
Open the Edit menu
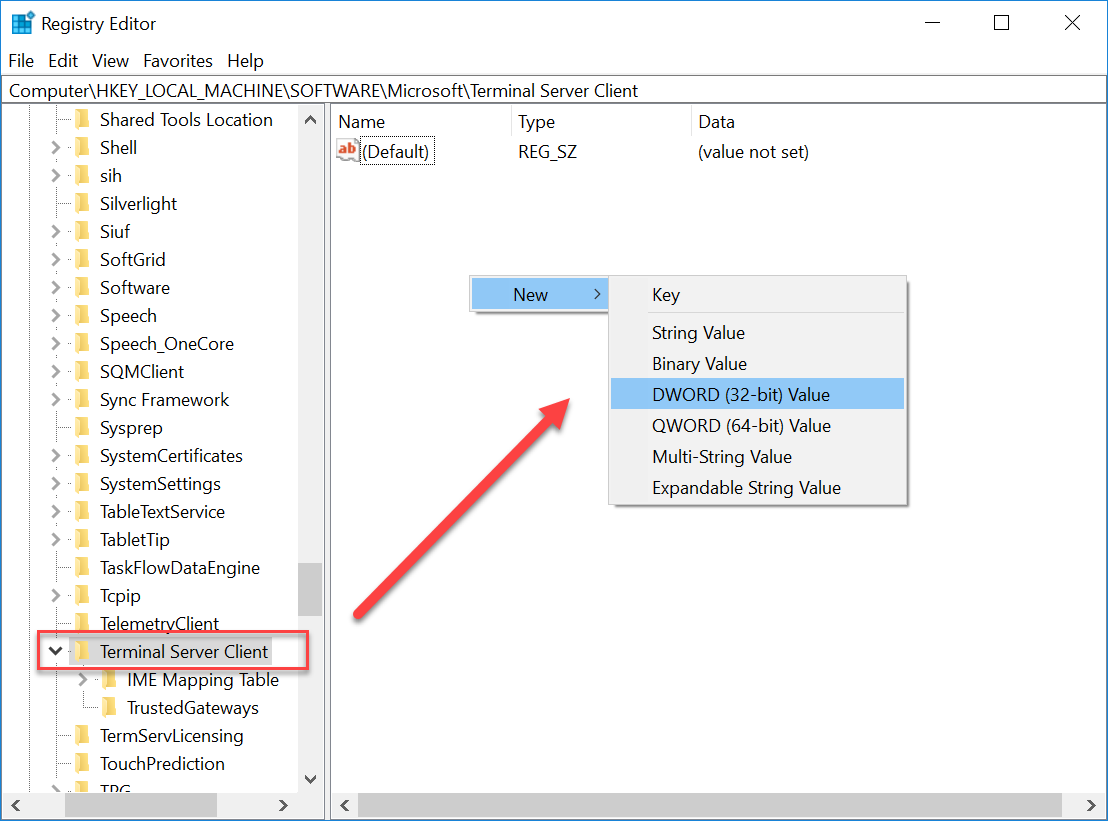63,61
